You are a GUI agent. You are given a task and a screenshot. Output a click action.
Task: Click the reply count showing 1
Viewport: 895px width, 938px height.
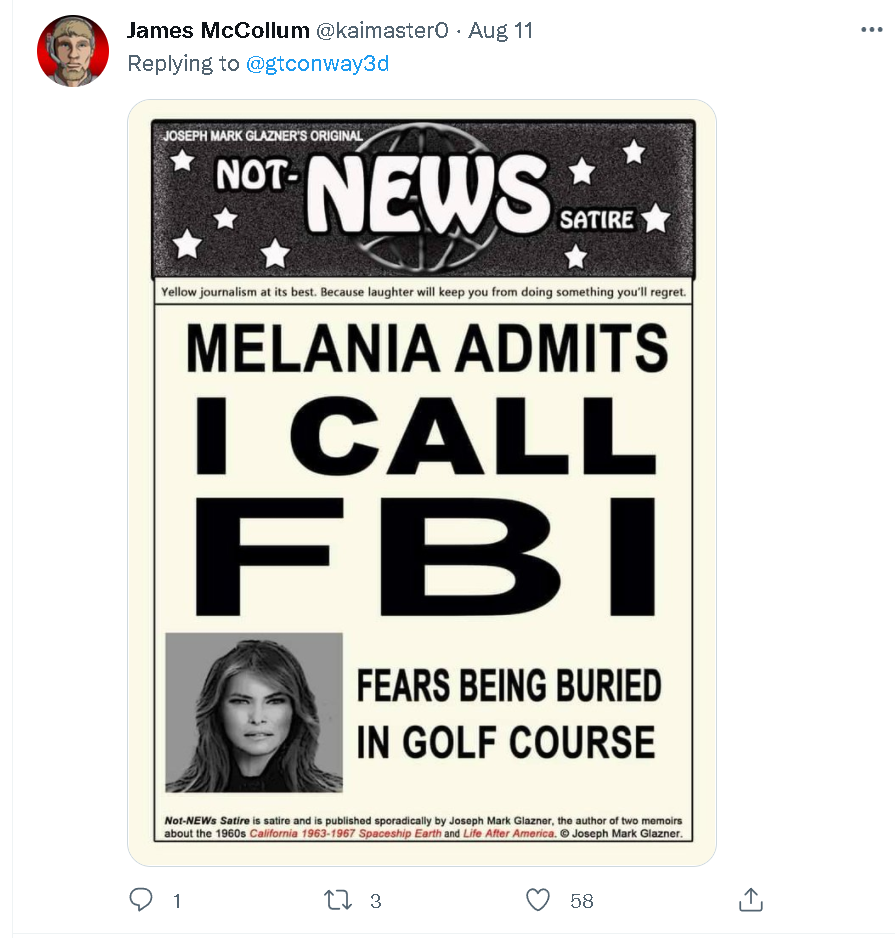click(x=177, y=901)
